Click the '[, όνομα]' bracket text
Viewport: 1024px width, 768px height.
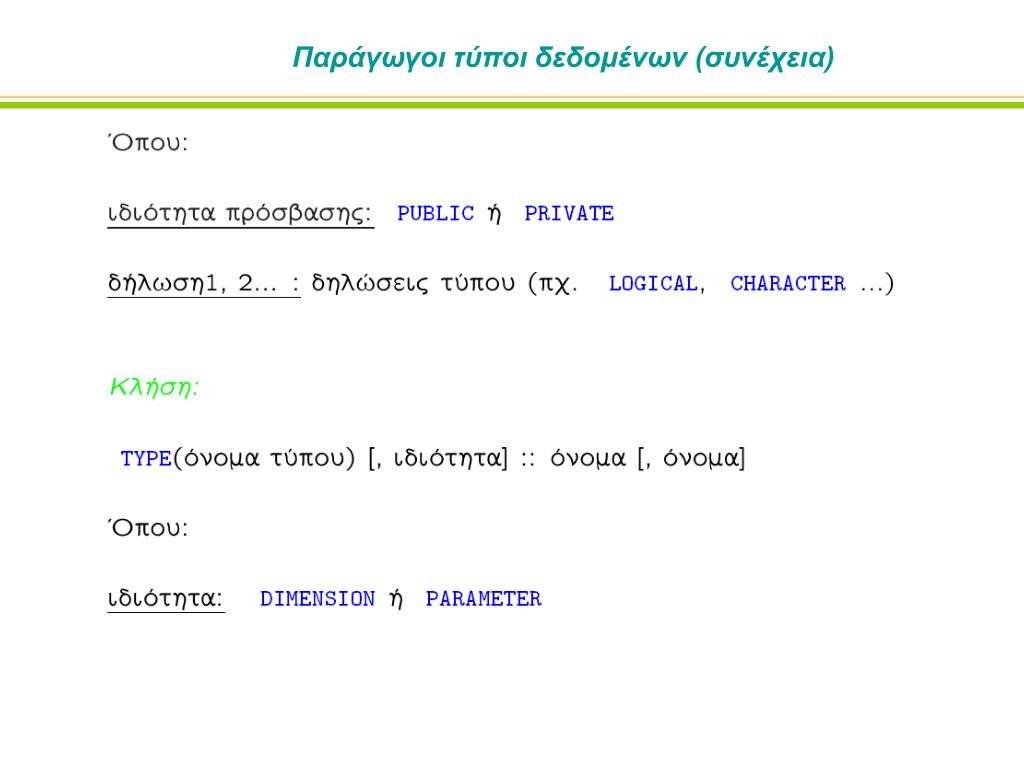pyautogui.click(x=691, y=458)
